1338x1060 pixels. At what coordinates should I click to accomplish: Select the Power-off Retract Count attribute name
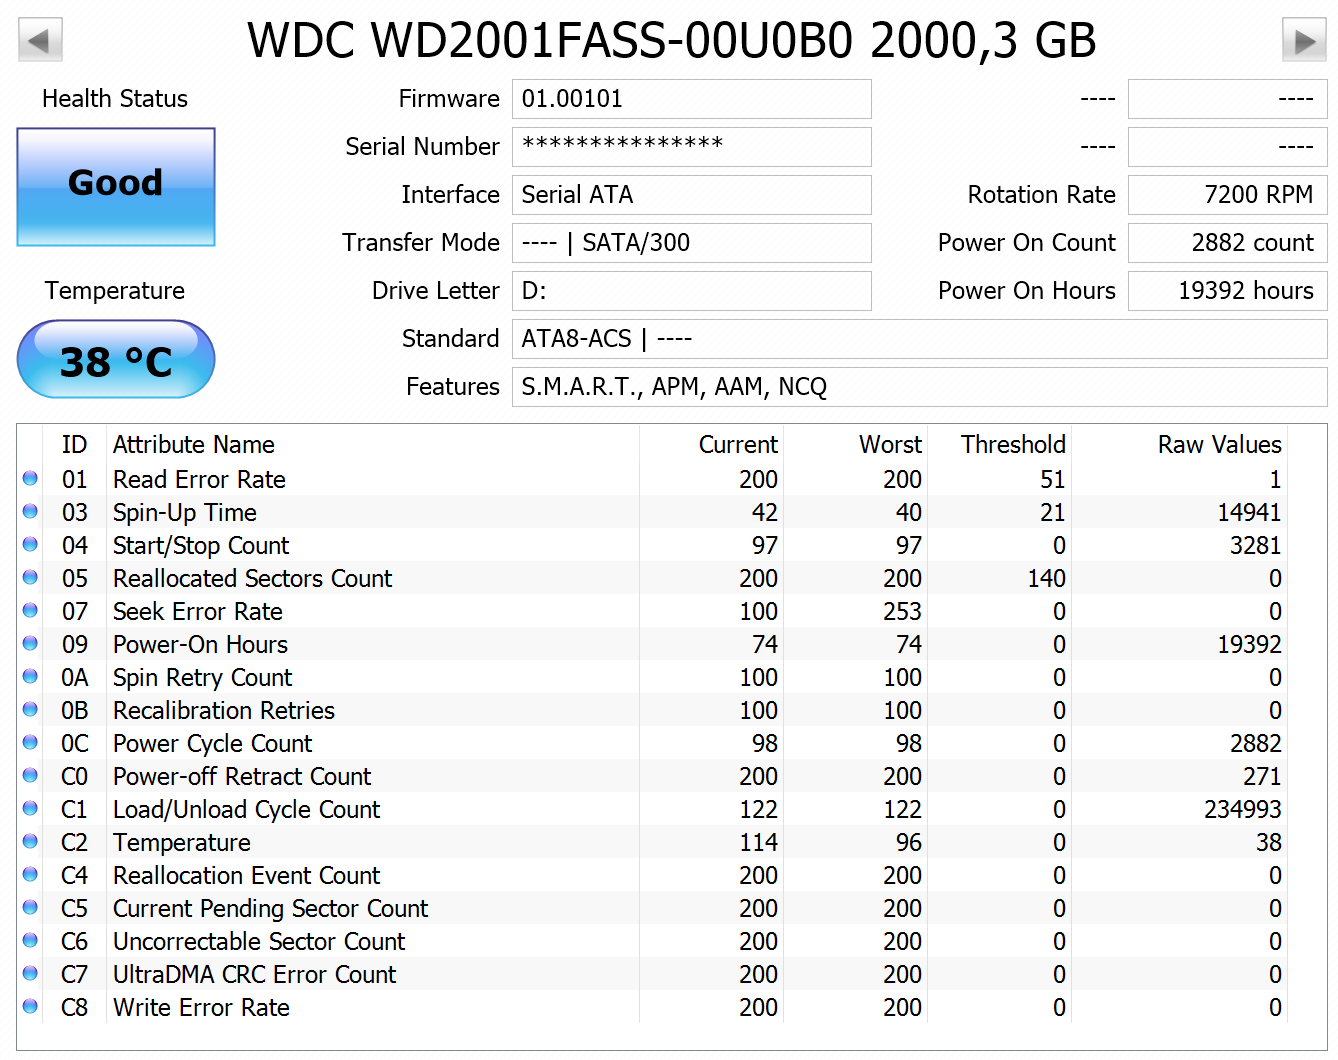pos(242,777)
